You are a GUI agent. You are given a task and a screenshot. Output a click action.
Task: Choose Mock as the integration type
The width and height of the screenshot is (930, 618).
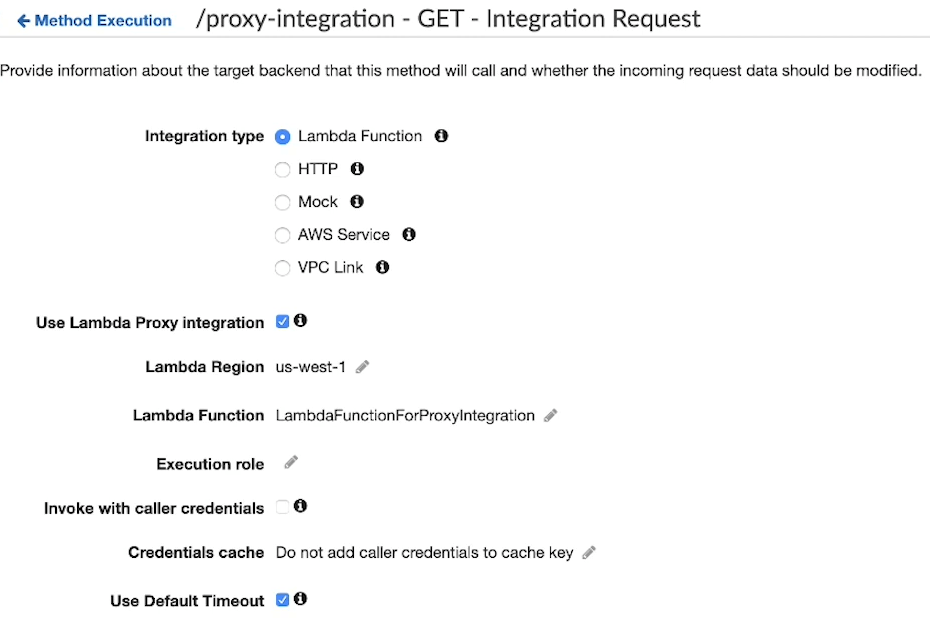point(282,202)
